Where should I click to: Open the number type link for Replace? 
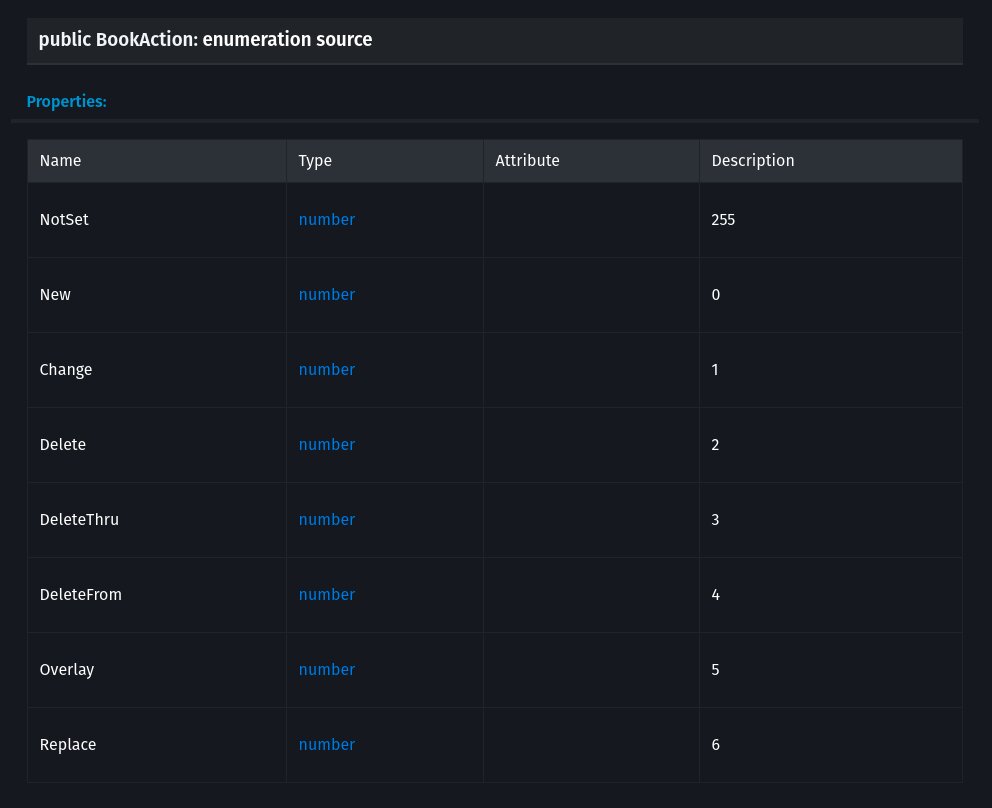pyautogui.click(x=326, y=744)
